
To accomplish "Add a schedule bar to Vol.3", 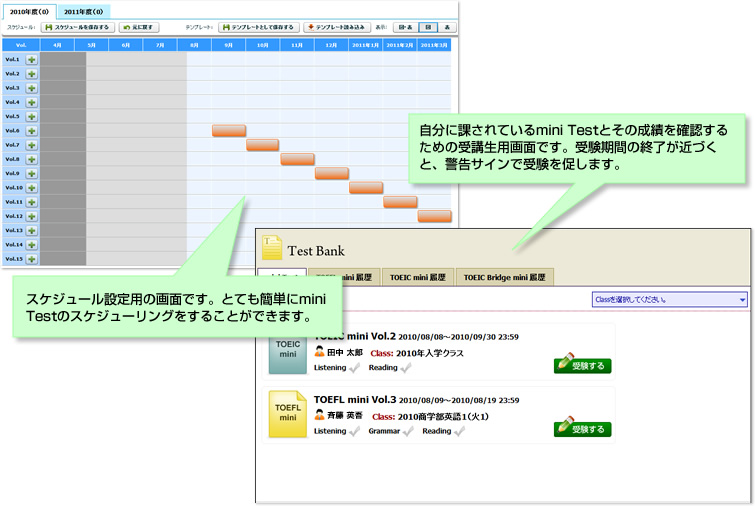I will click(x=32, y=88).
